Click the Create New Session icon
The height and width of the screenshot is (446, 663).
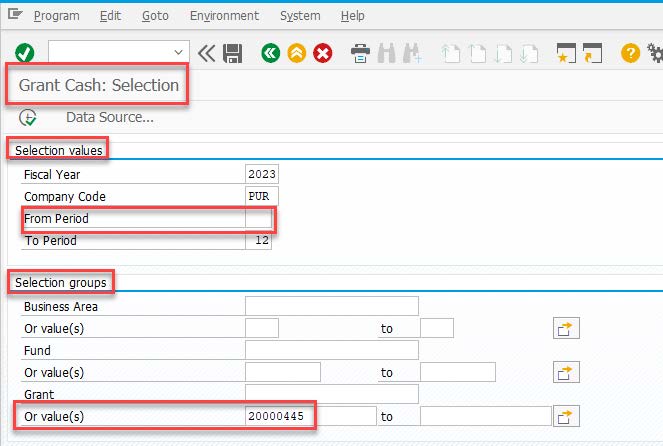[566, 53]
